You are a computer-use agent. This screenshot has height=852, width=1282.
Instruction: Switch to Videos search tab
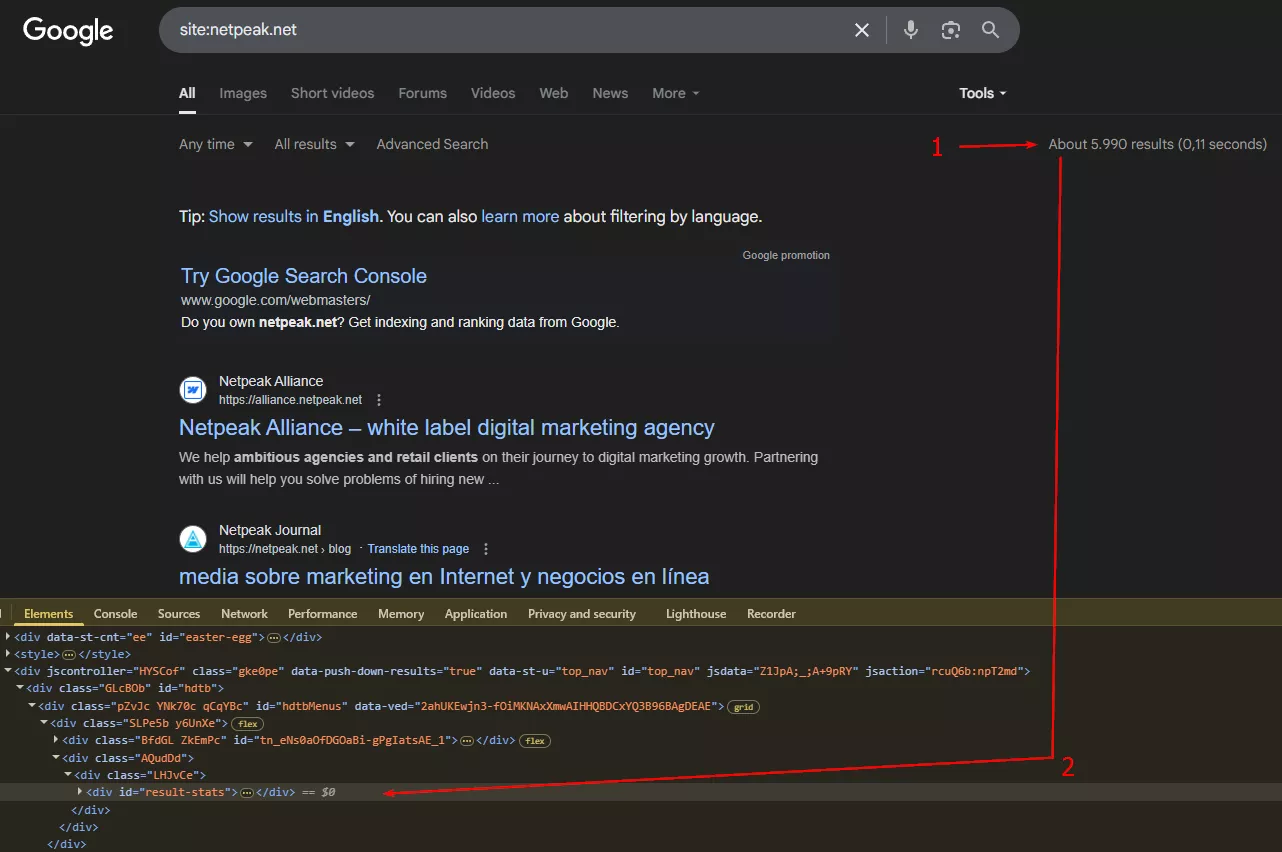[x=493, y=93]
